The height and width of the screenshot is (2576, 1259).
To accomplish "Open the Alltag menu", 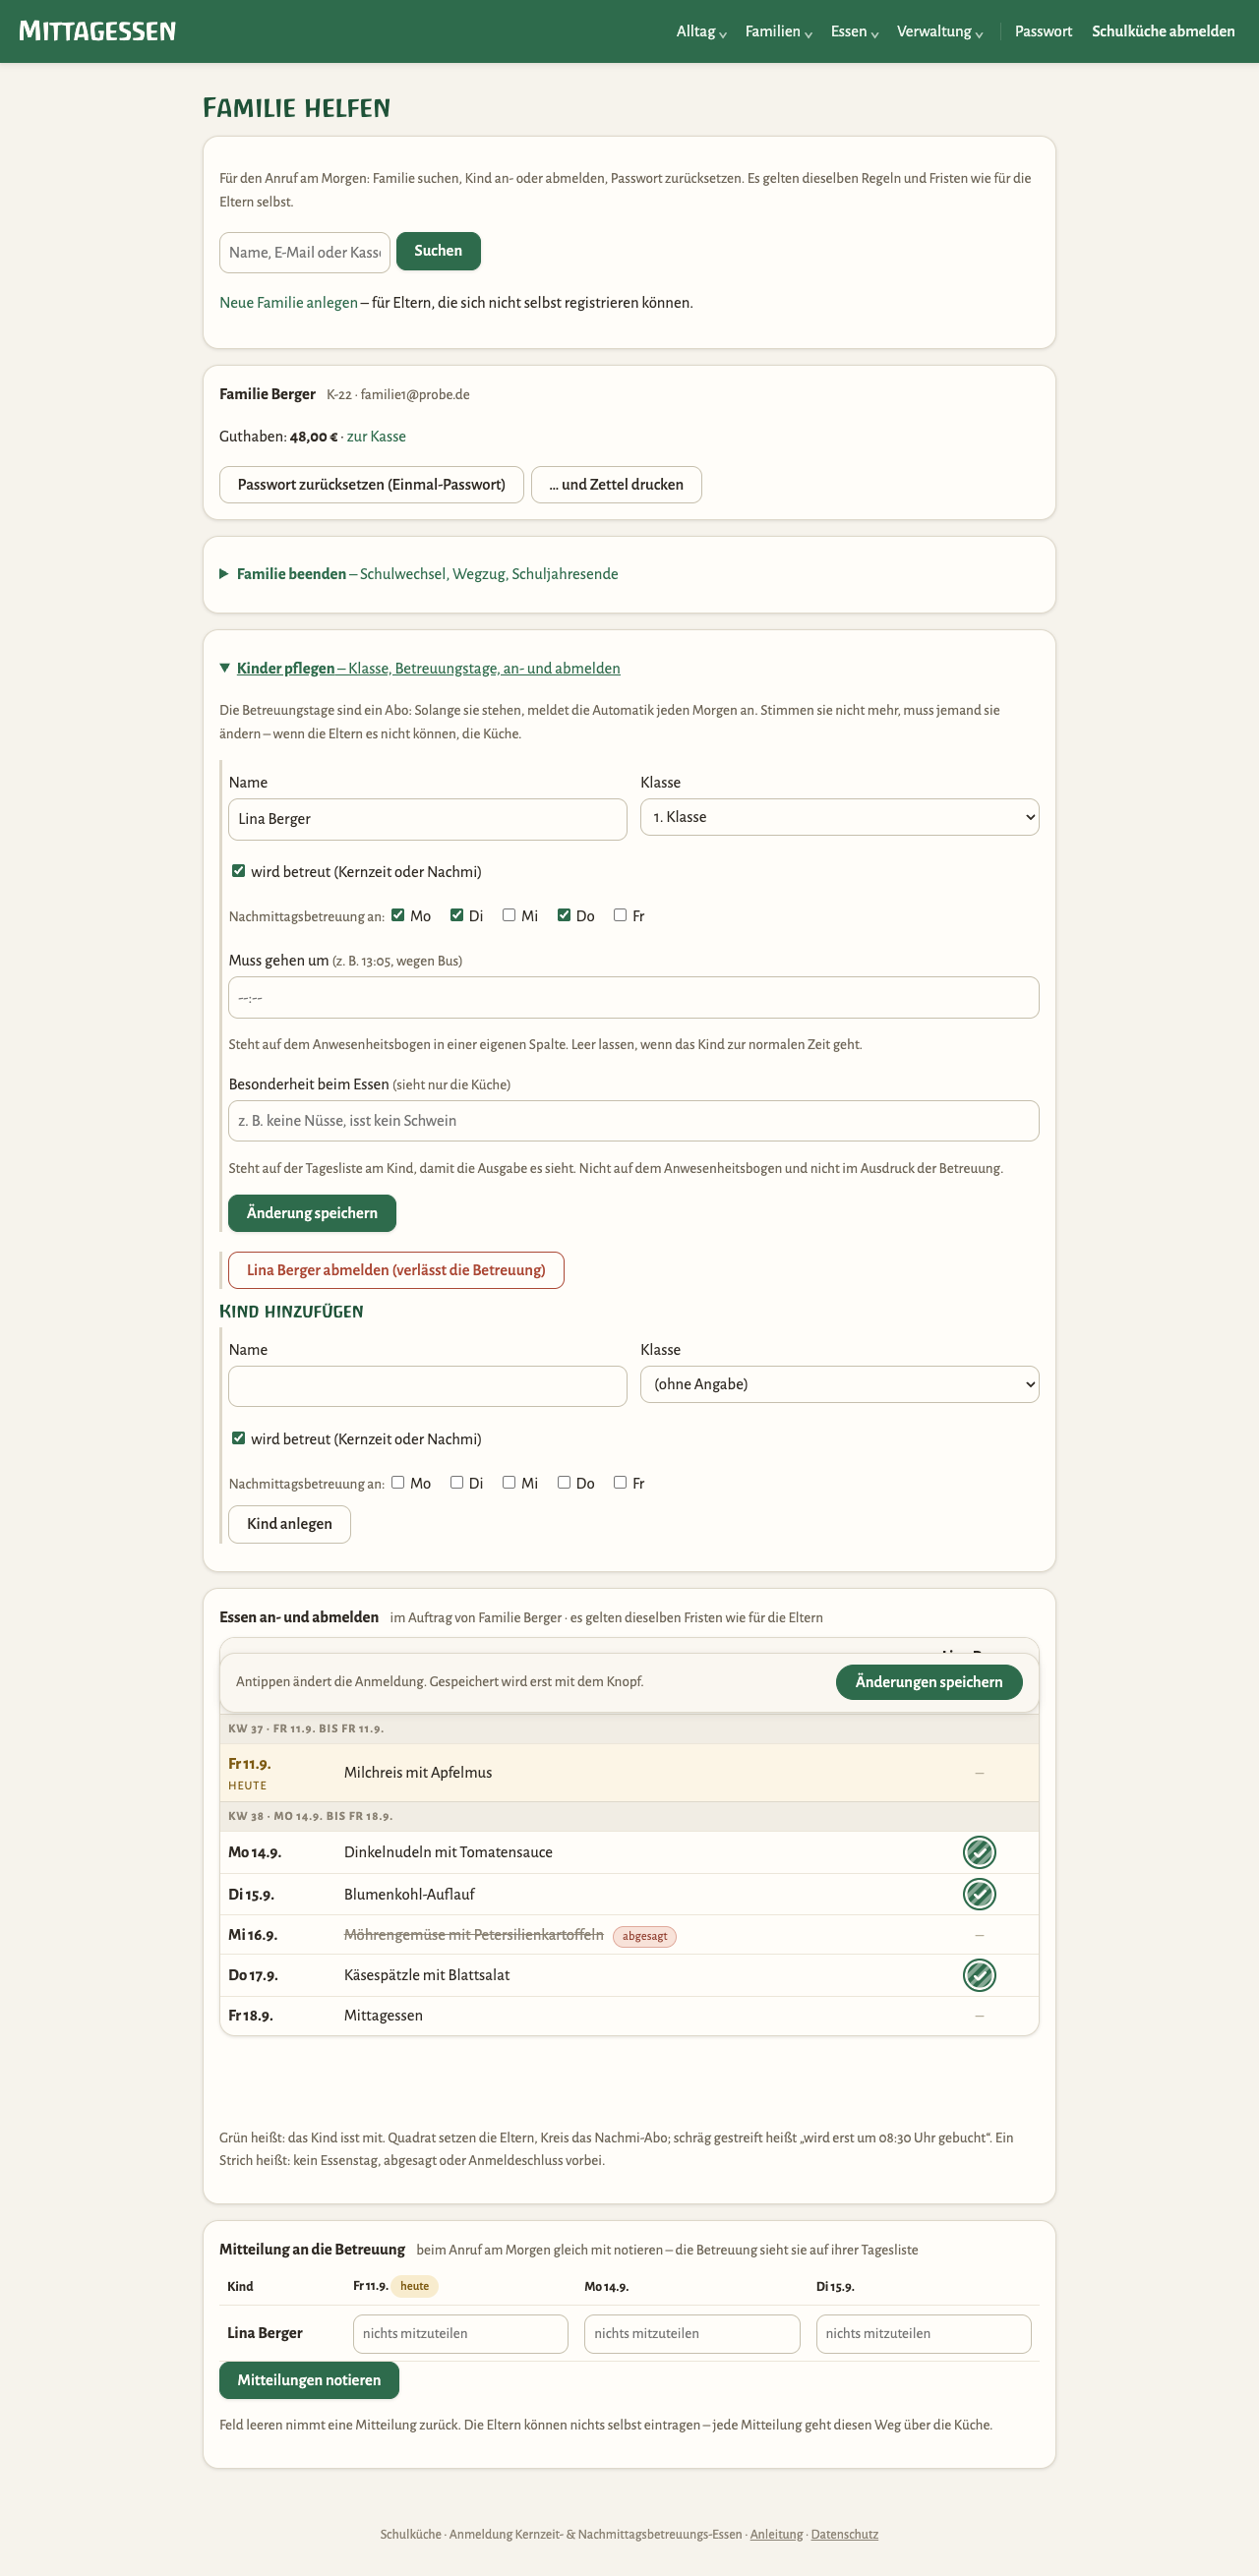I will click(x=701, y=31).
